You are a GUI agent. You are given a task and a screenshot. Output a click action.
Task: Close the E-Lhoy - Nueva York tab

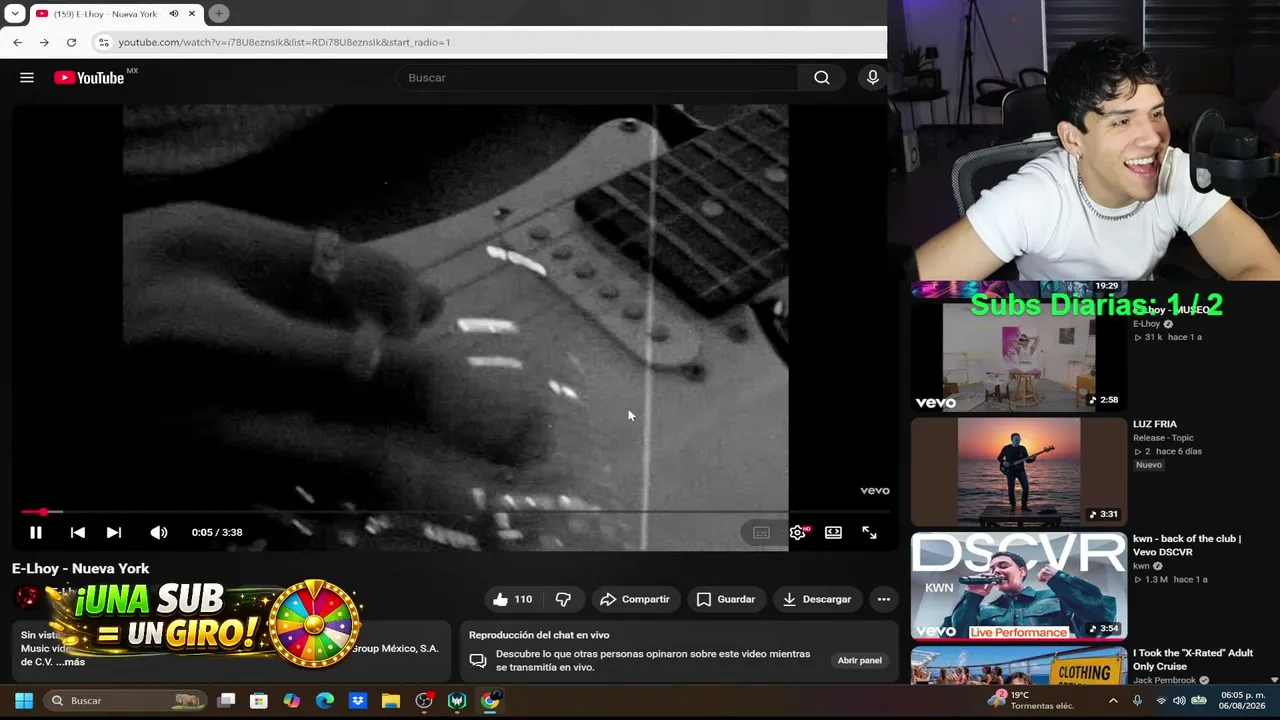coord(192,14)
